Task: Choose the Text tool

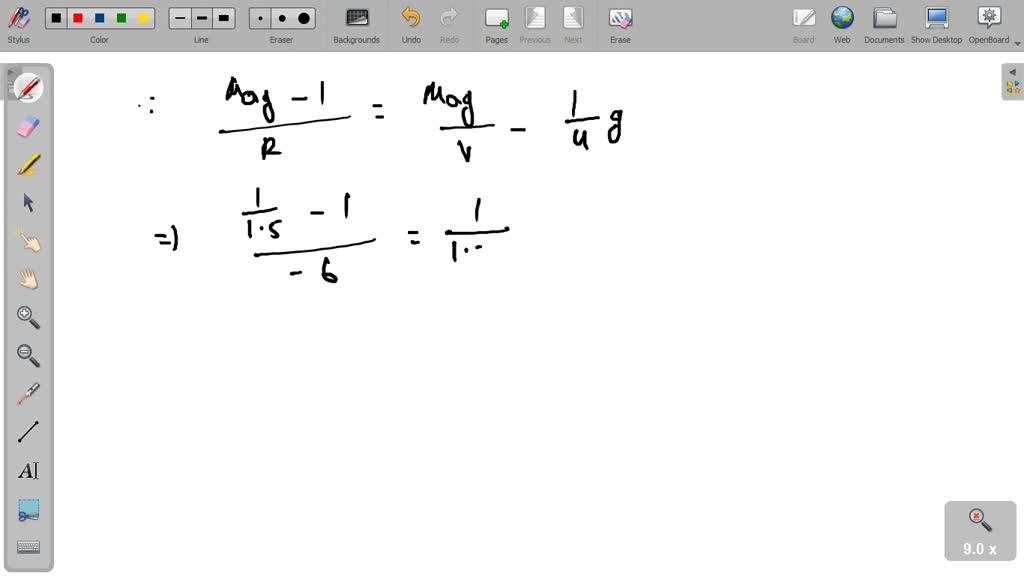Action: click(28, 470)
